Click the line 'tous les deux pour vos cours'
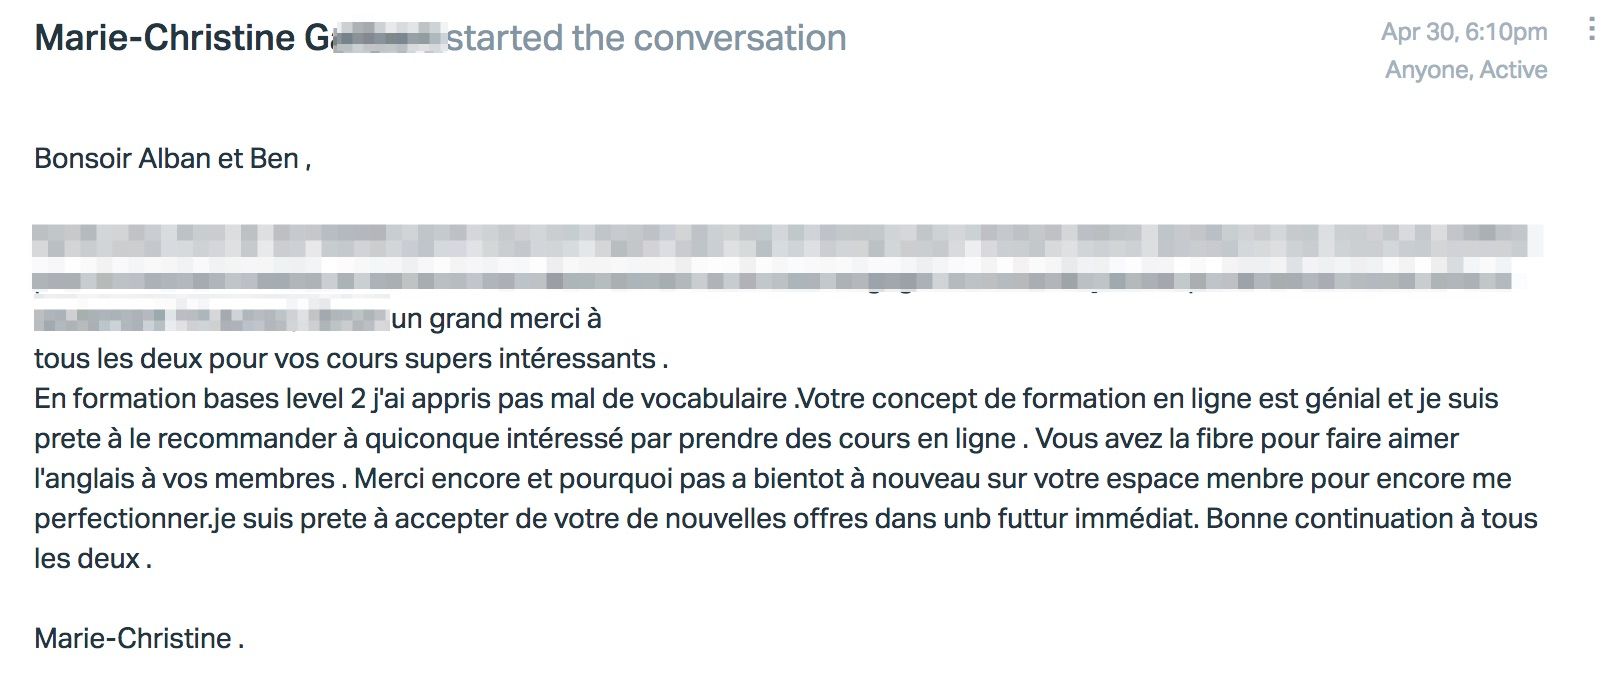This screenshot has width=1608, height=674. tap(351, 358)
